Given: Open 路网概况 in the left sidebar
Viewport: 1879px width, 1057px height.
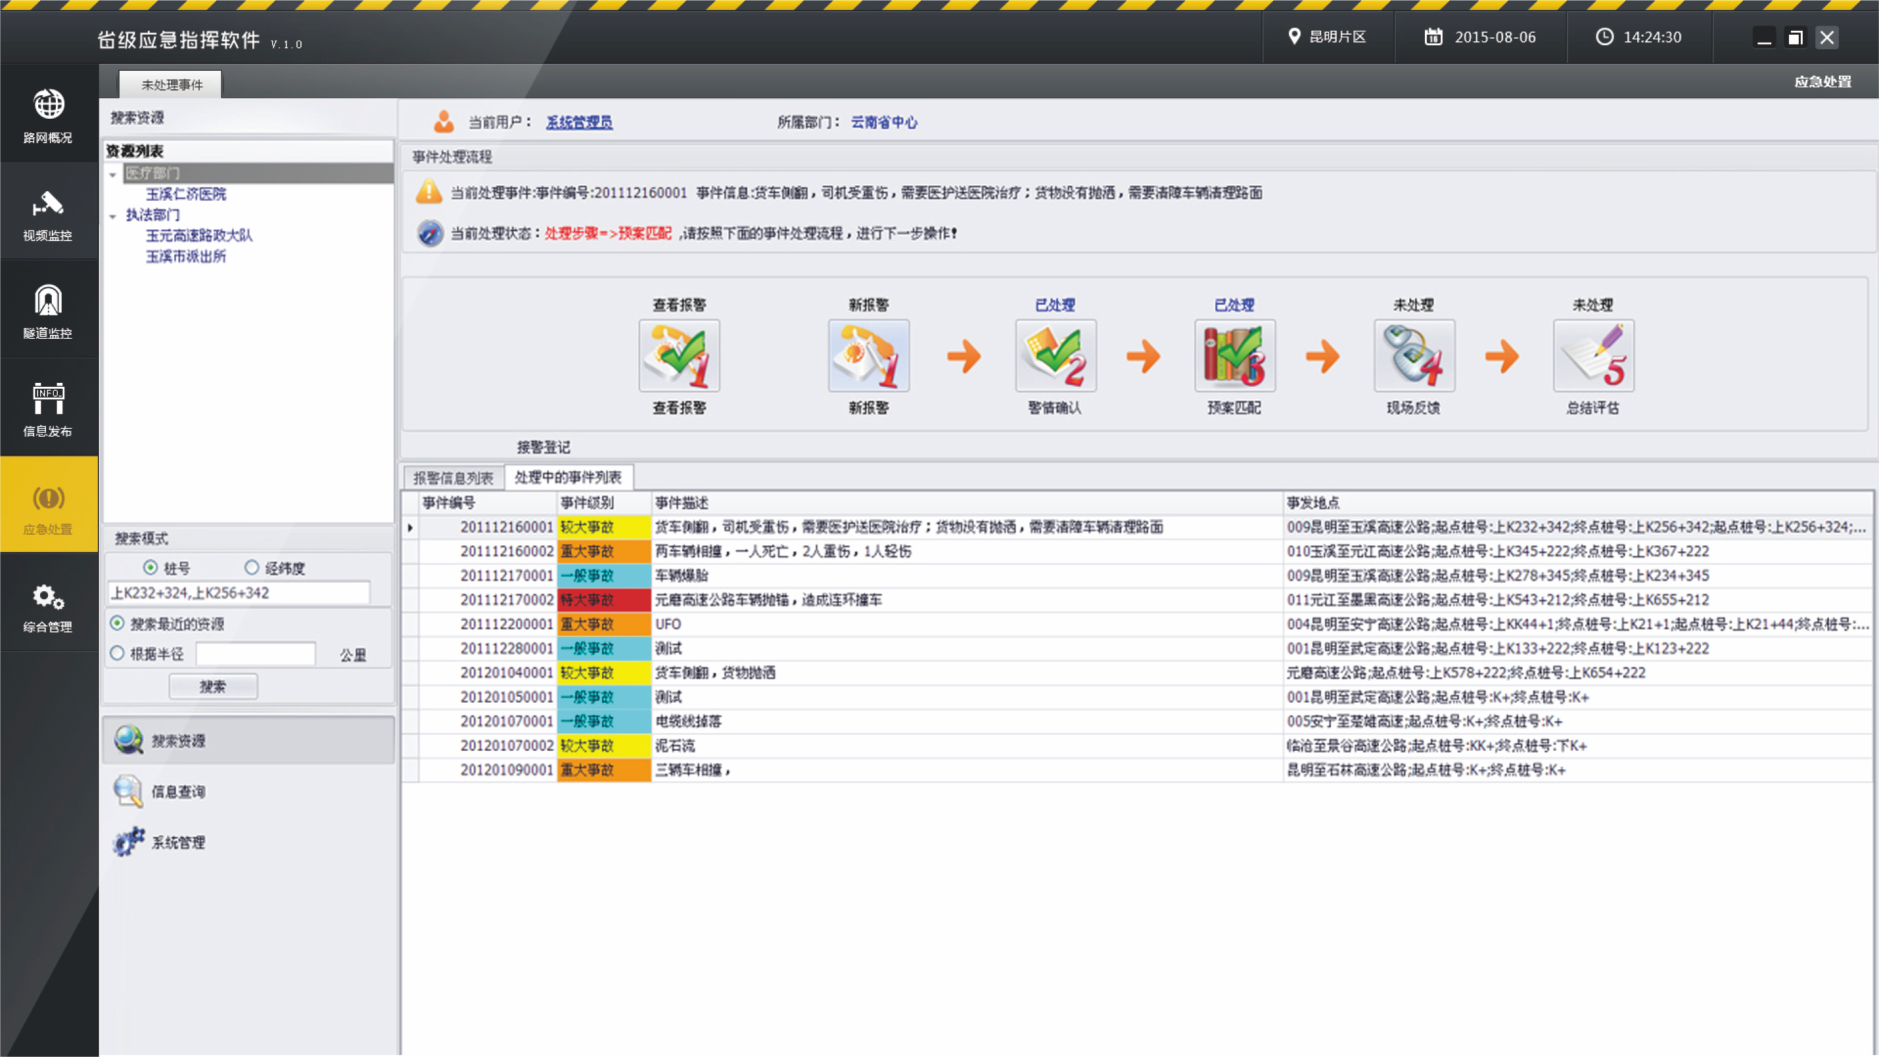Looking at the screenshot, I should 48,115.
